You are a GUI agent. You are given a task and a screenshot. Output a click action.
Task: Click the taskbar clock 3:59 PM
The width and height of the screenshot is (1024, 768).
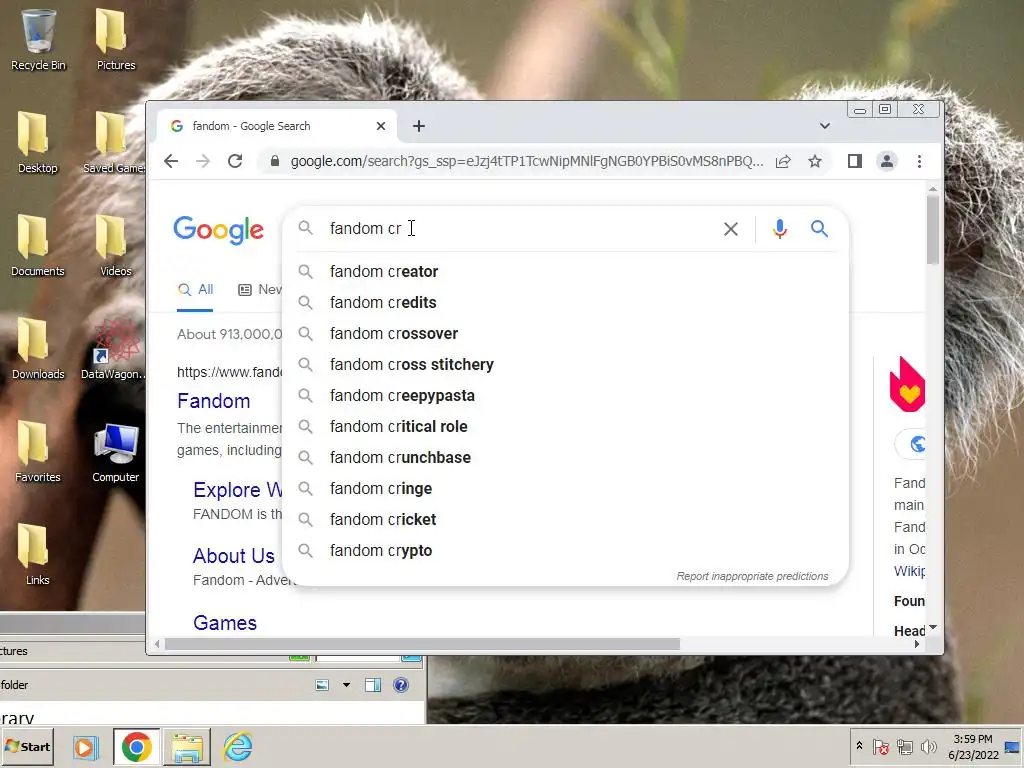point(972,747)
